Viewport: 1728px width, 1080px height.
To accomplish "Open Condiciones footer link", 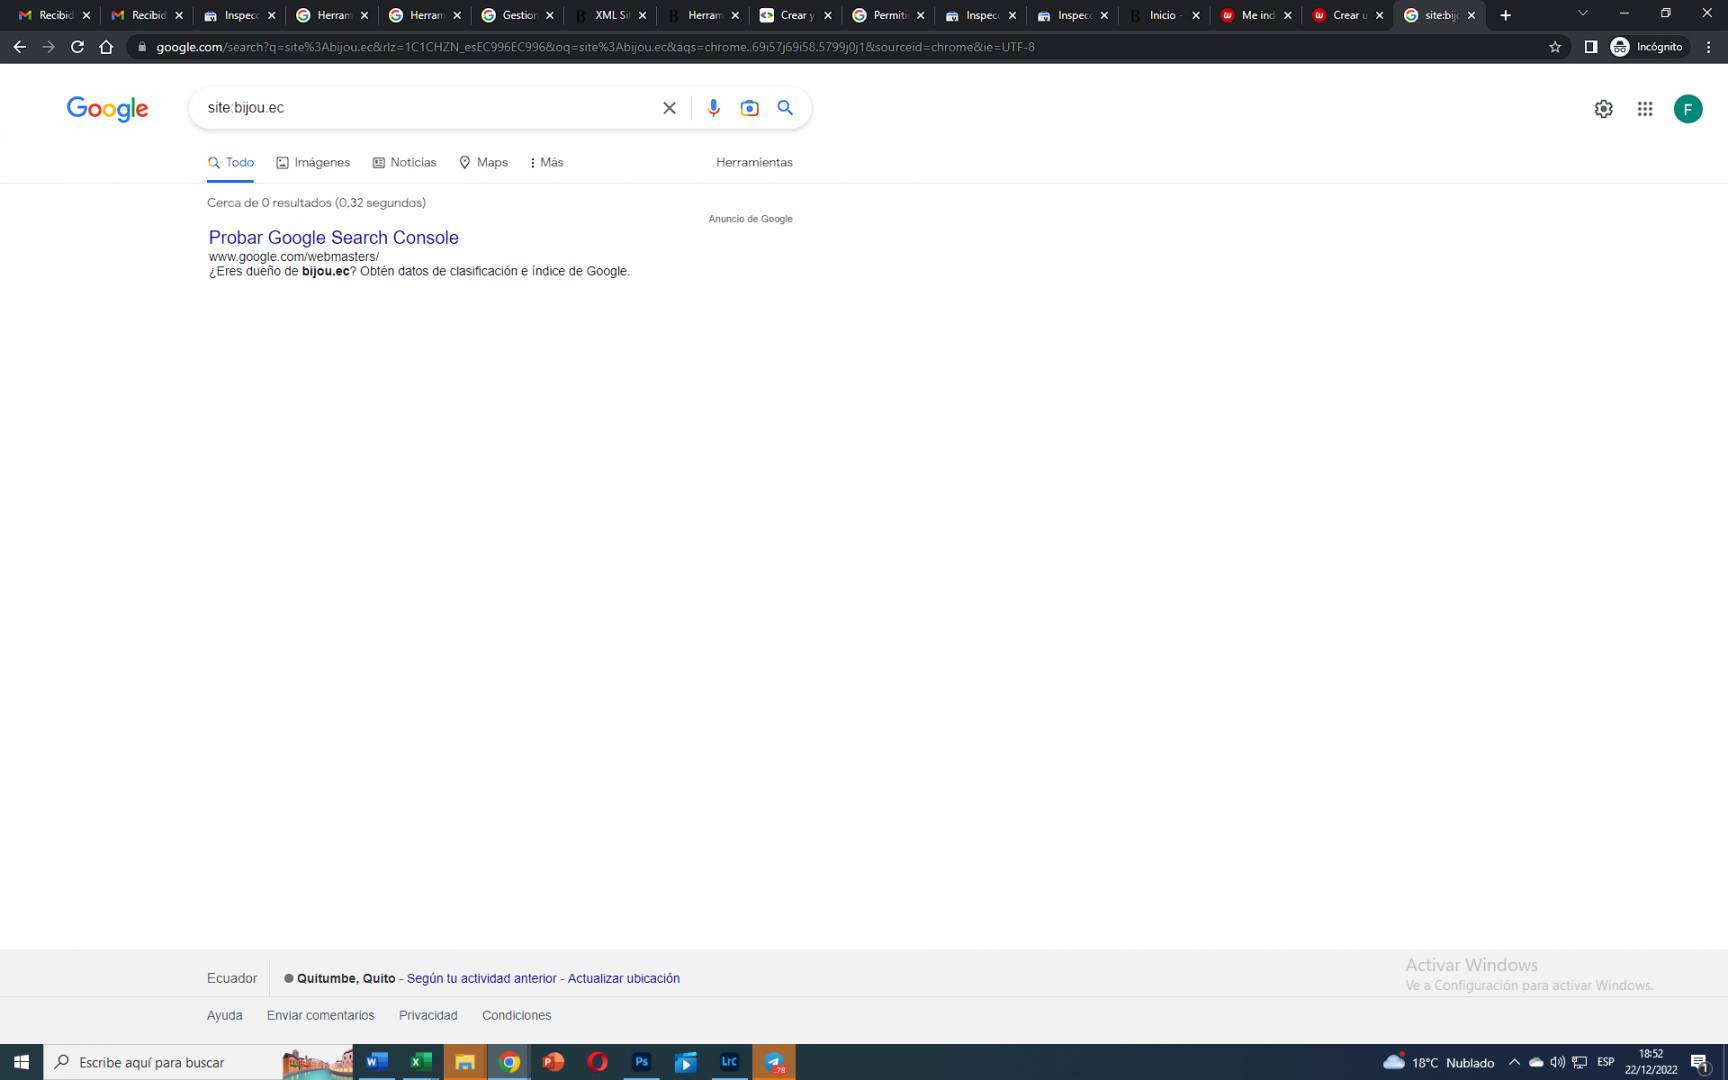I will pos(517,1015).
